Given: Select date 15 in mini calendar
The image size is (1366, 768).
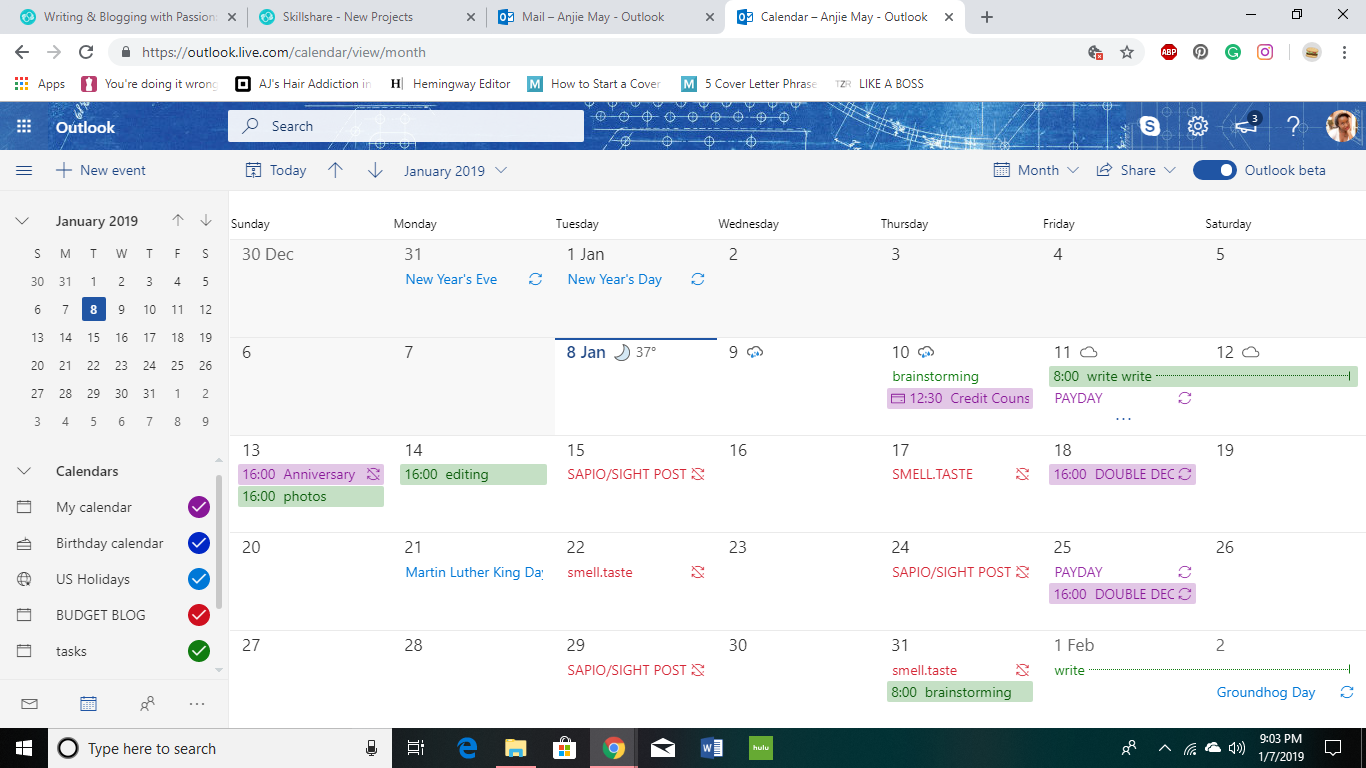Looking at the screenshot, I should point(93,338).
